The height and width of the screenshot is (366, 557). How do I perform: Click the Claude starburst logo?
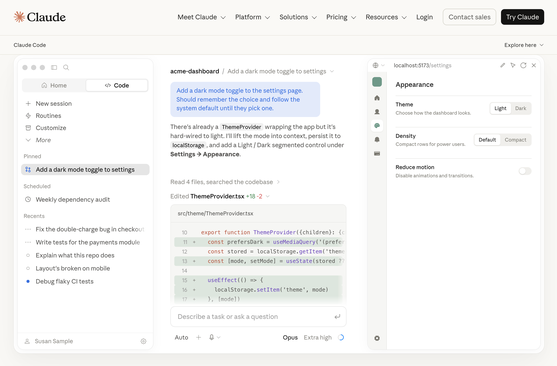point(19,17)
